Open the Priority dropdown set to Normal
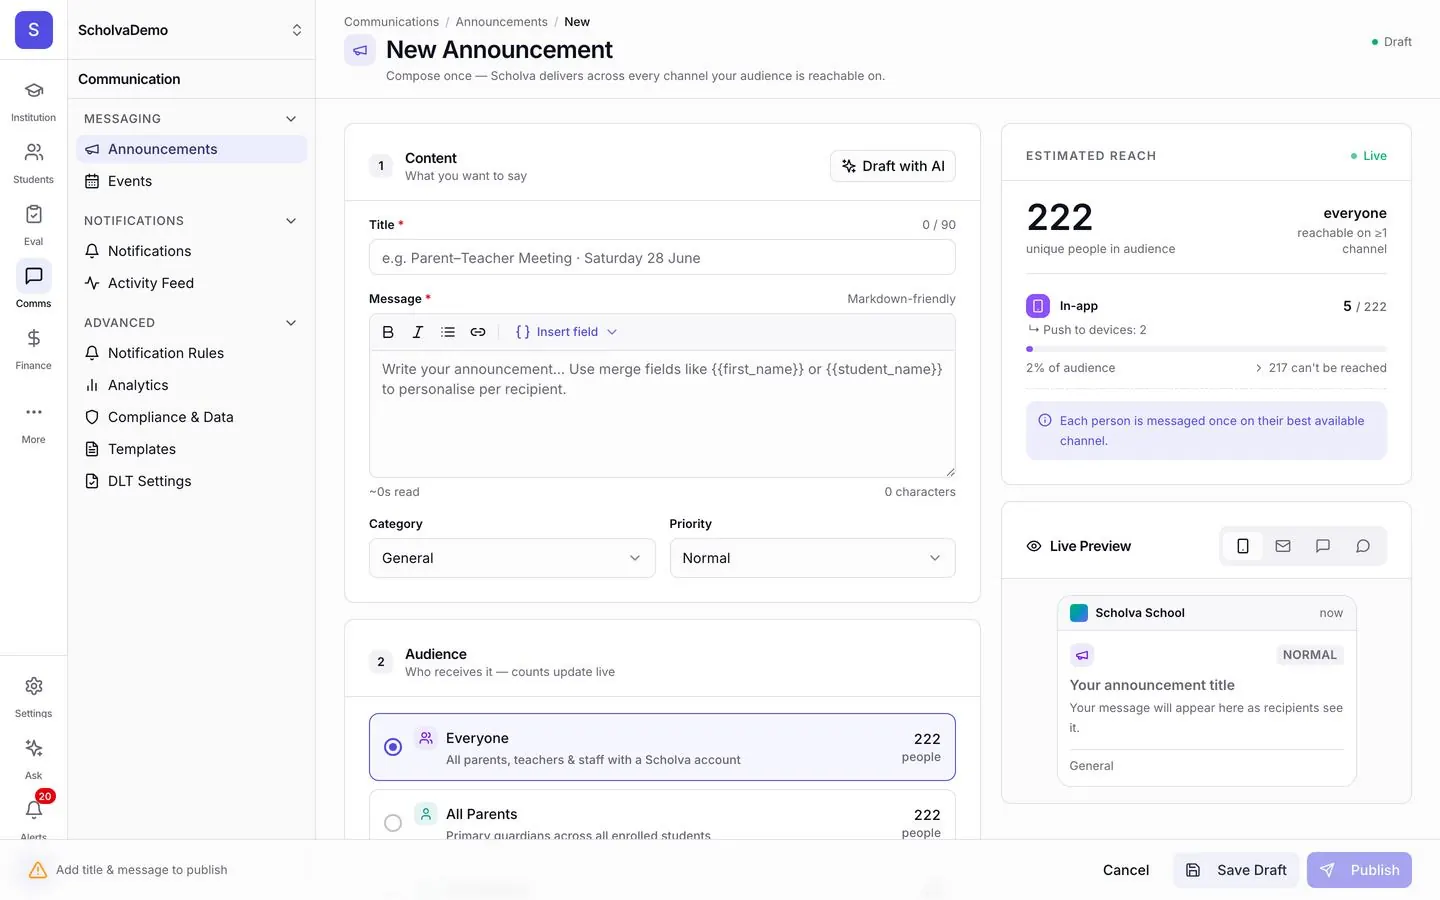 (x=812, y=558)
